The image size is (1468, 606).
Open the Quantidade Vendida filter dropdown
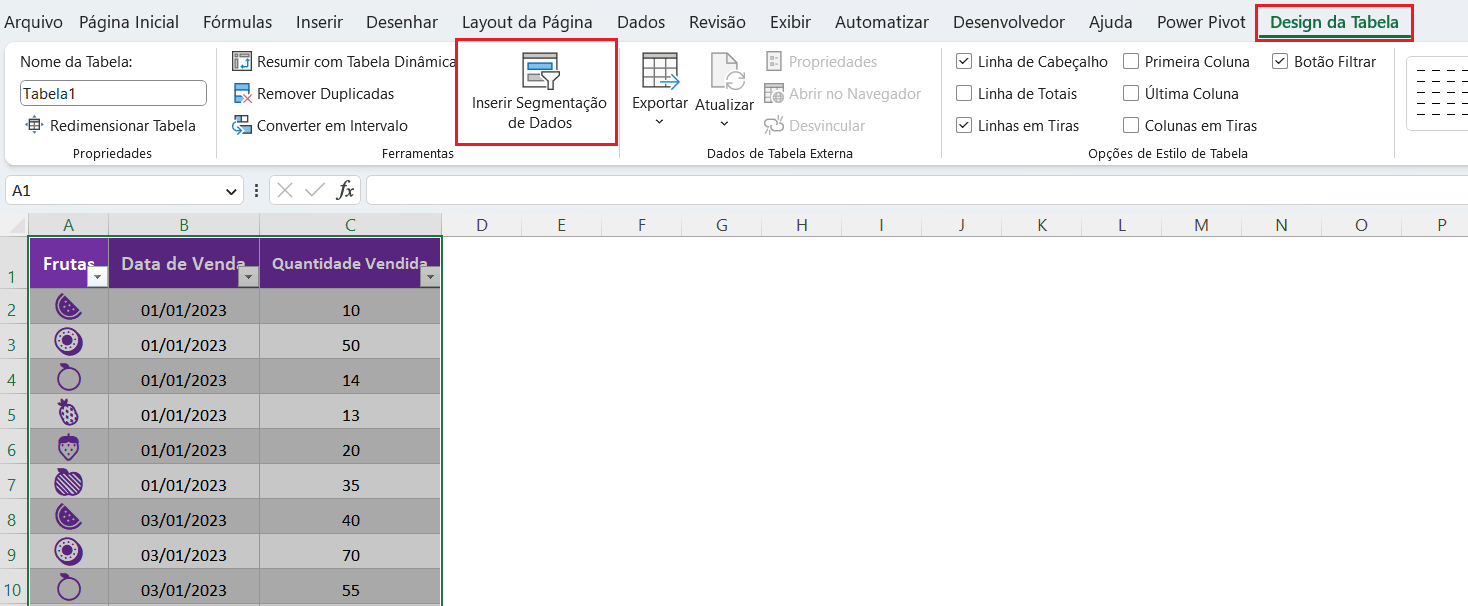pos(430,278)
